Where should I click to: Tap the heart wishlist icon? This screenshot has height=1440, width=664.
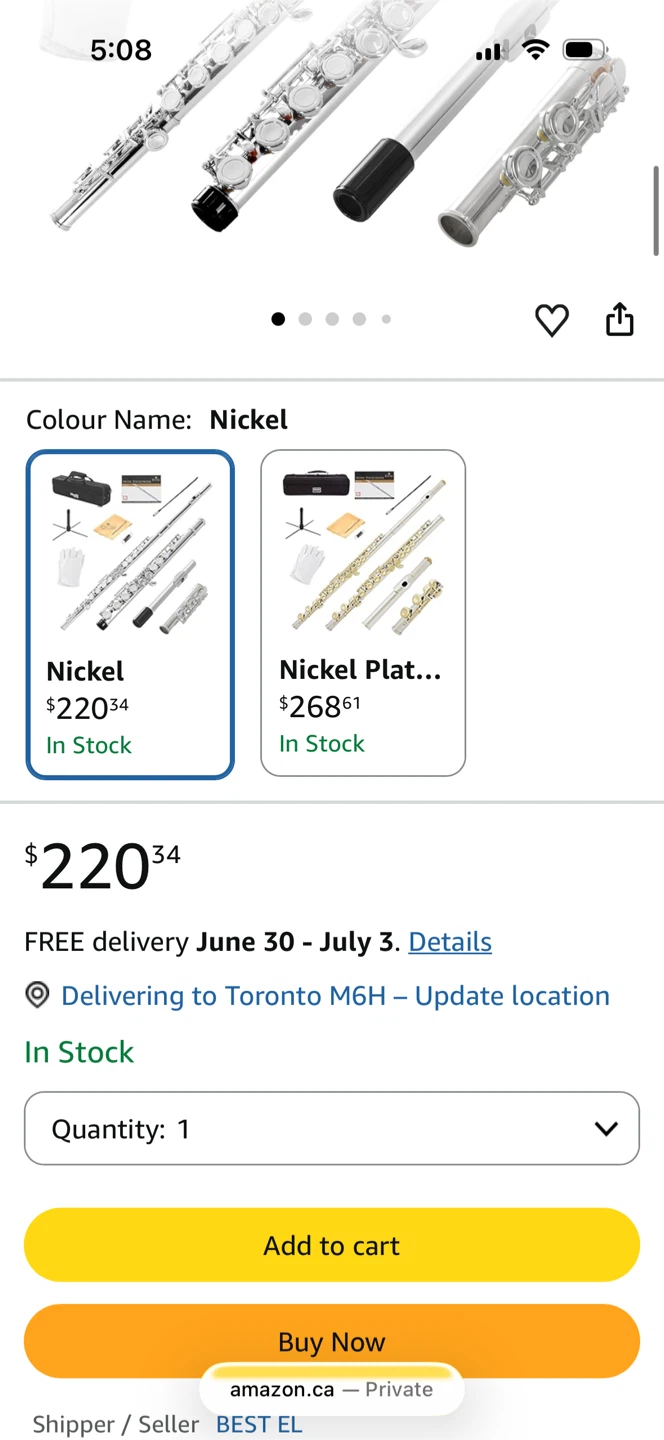pos(552,320)
